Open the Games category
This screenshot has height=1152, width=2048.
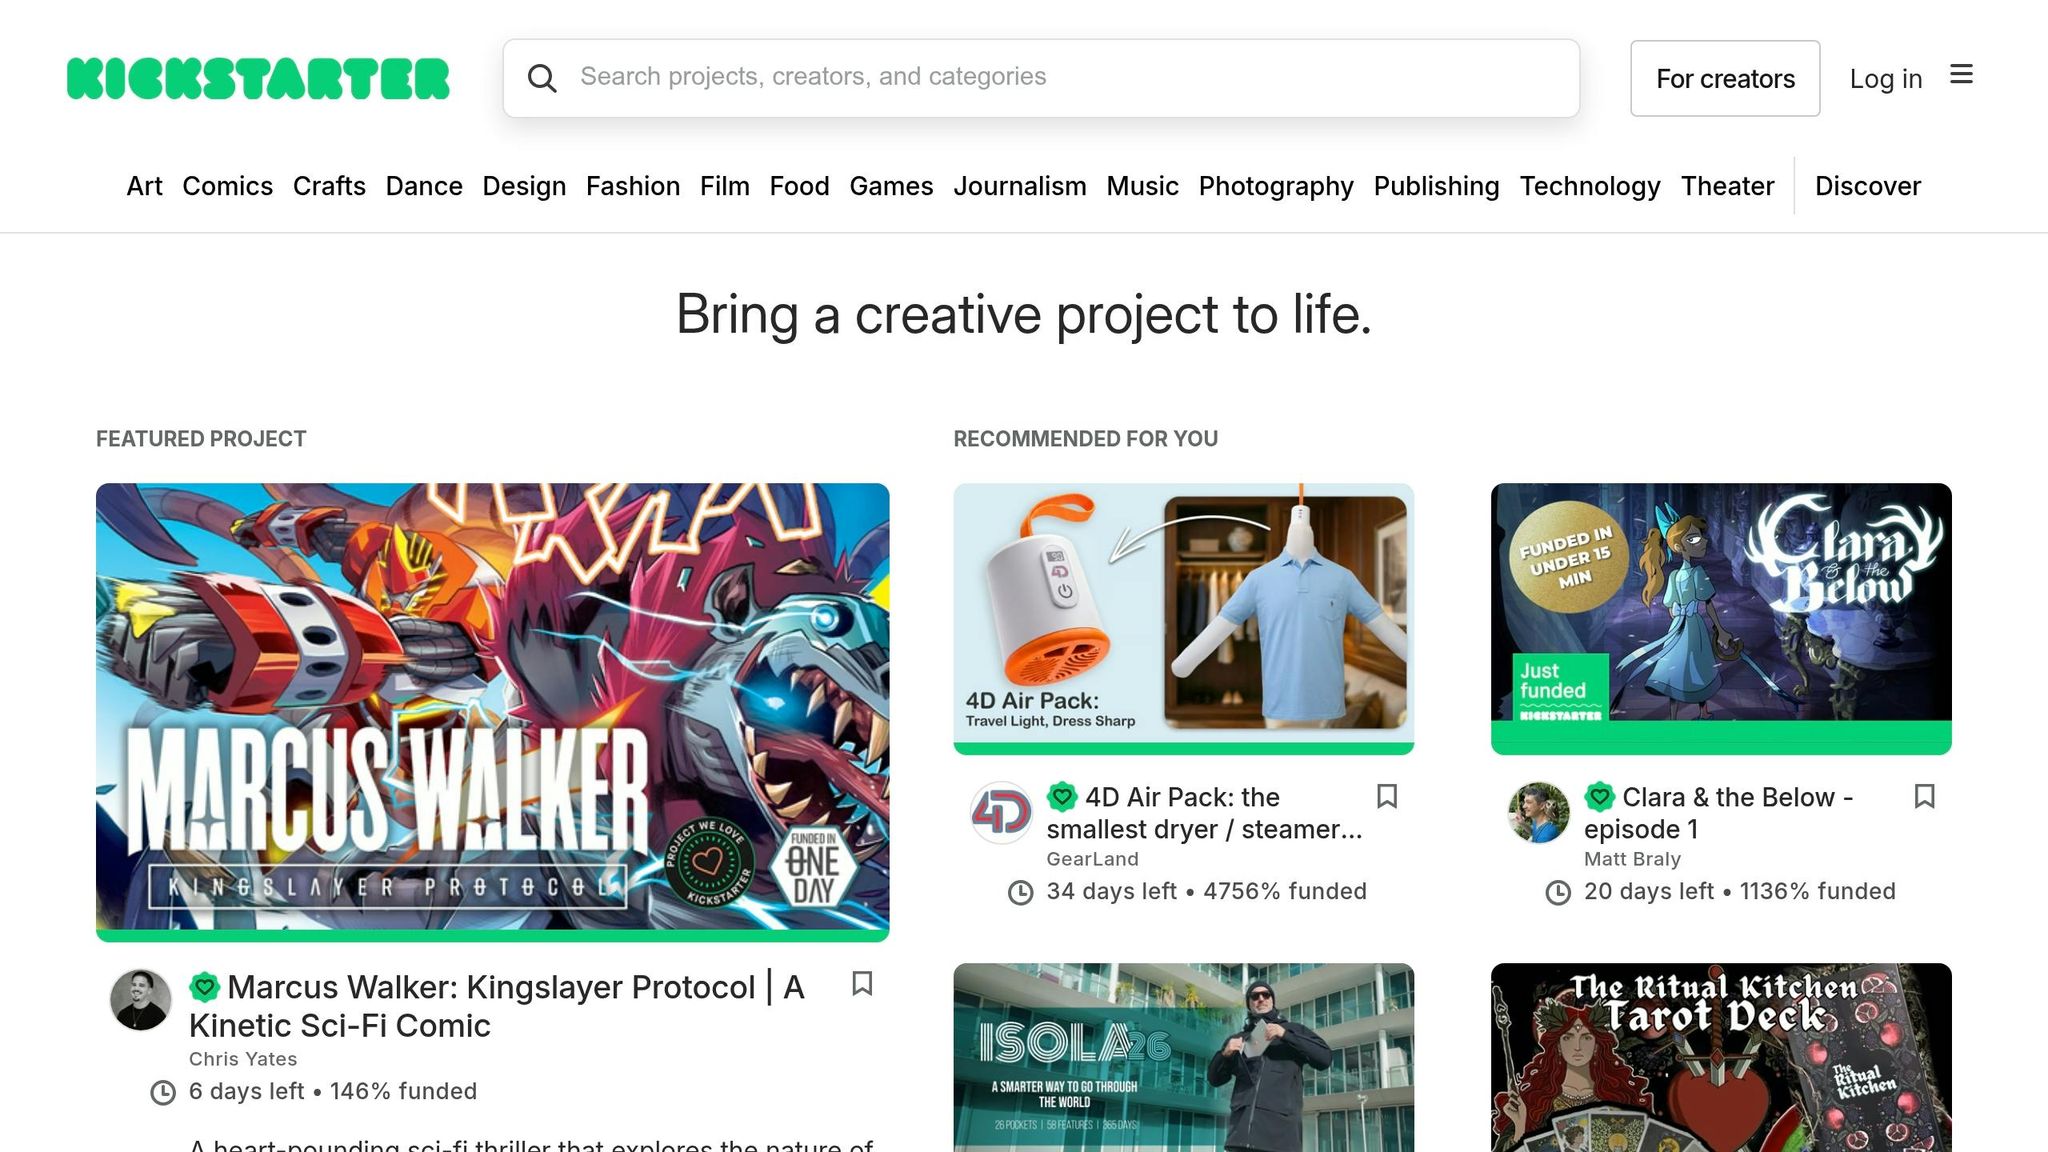click(x=891, y=186)
